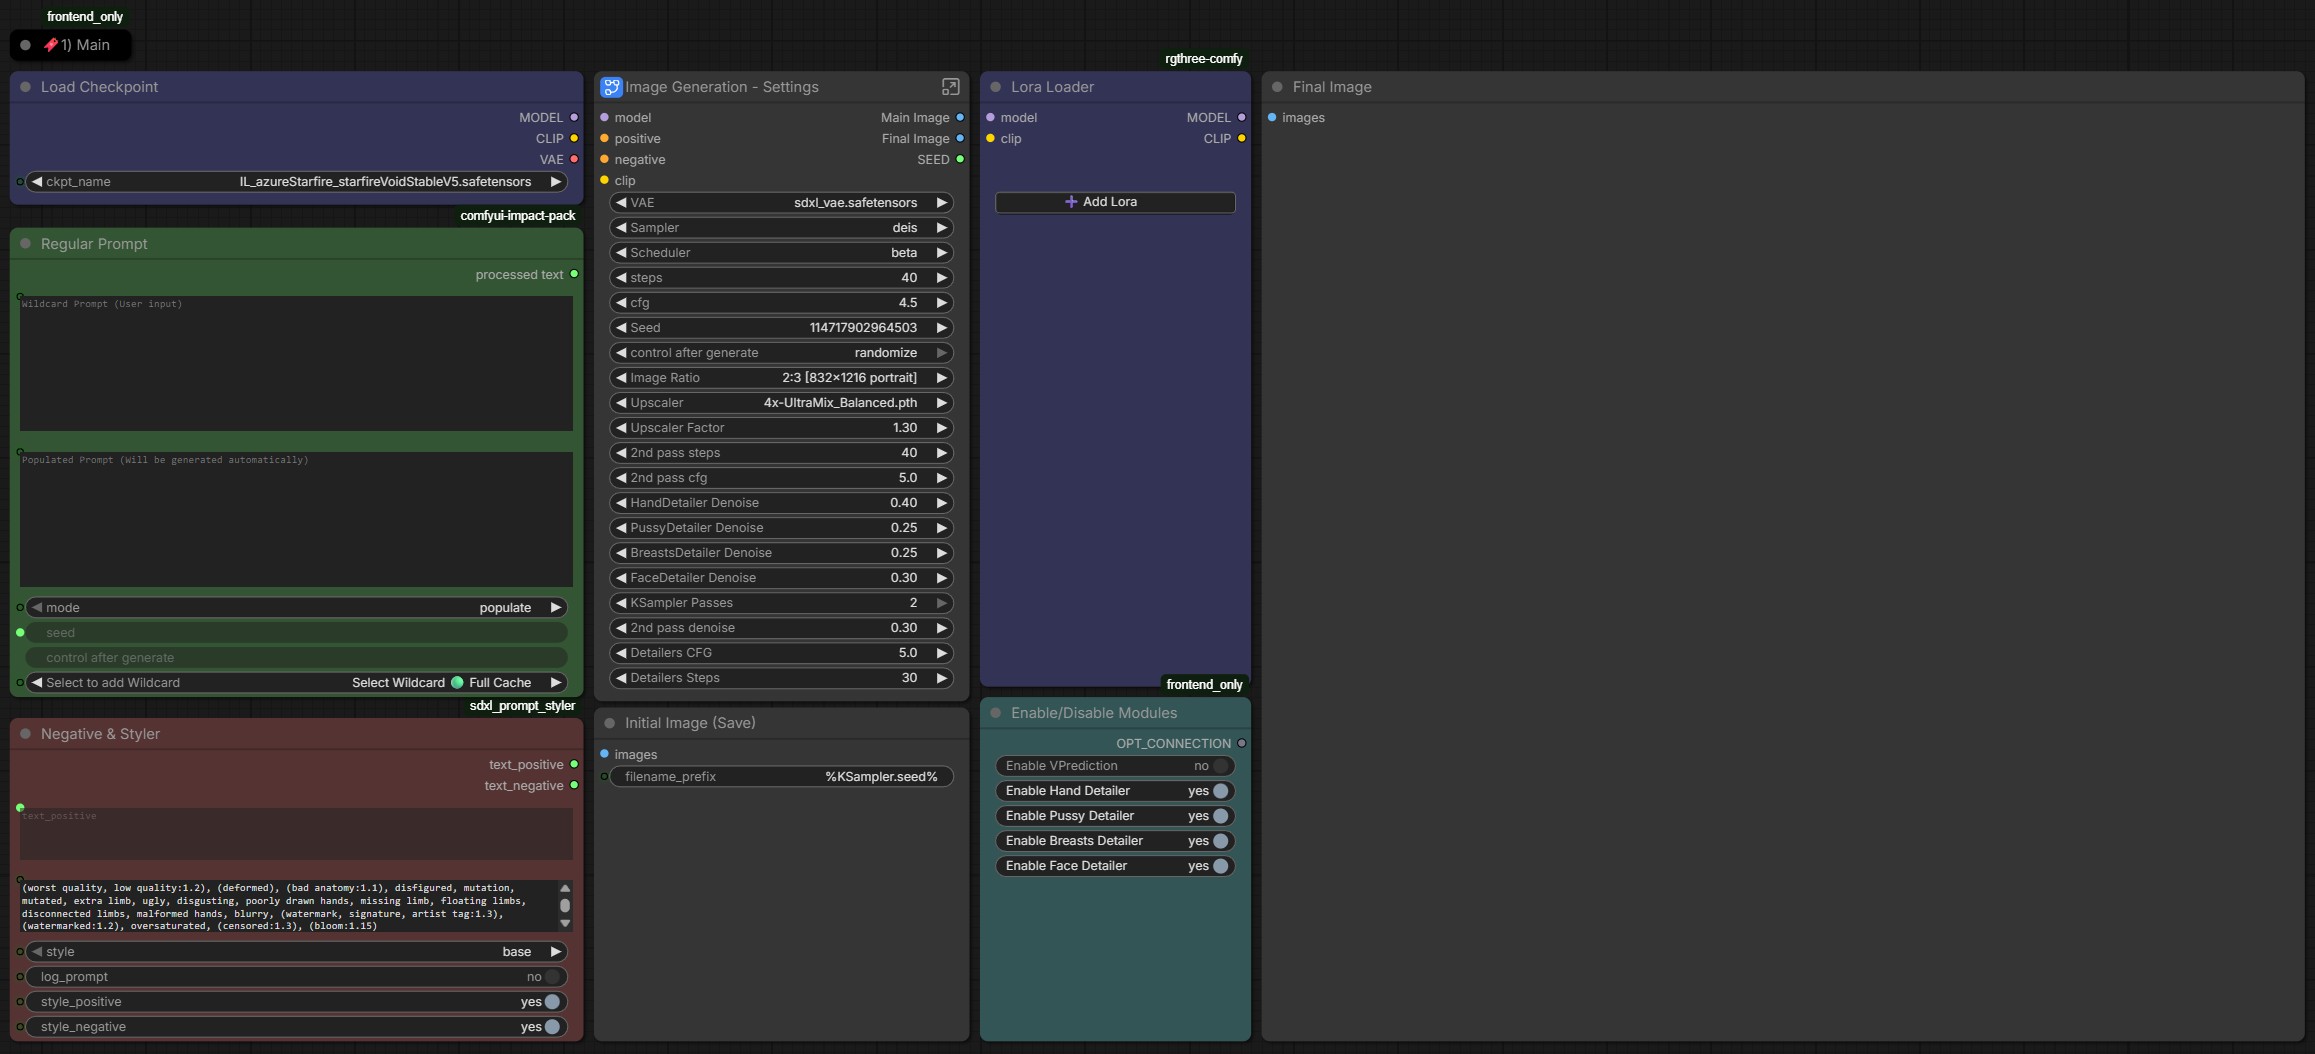The width and height of the screenshot is (2315, 1054).
Task: Decrease 2nd pass steps with left arrow
Action: coord(621,453)
